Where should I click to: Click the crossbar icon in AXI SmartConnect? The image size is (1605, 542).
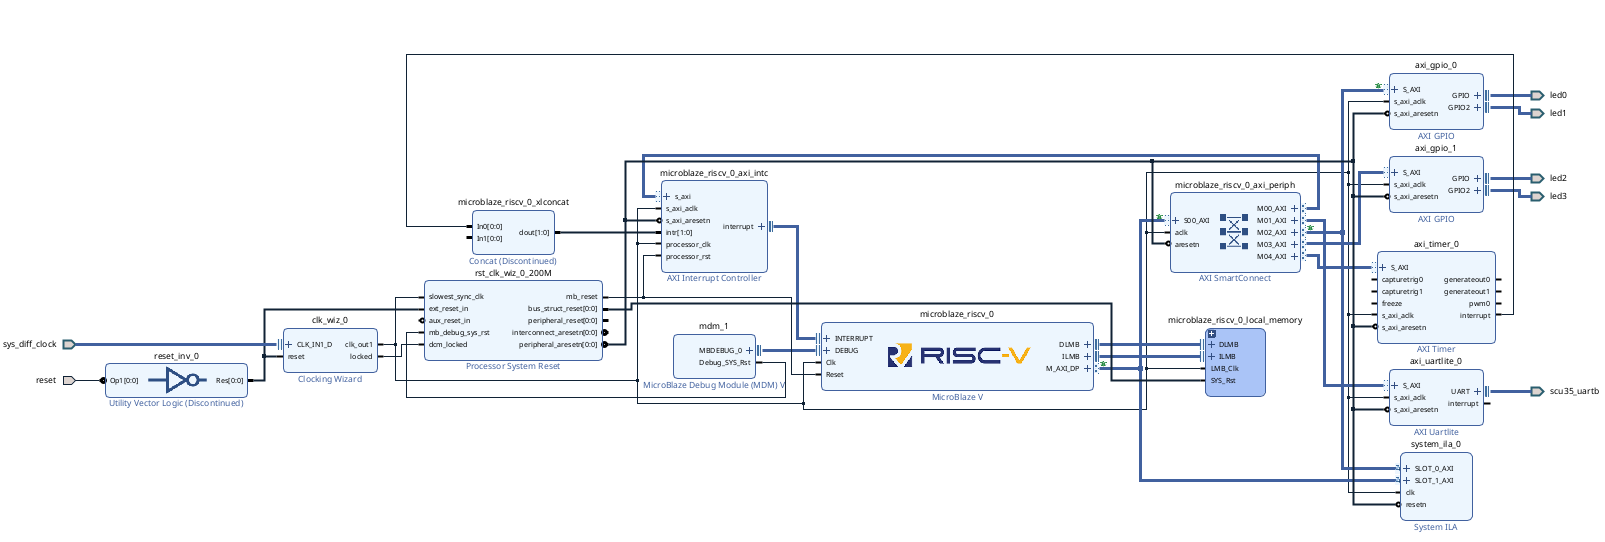tap(1233, 232)
